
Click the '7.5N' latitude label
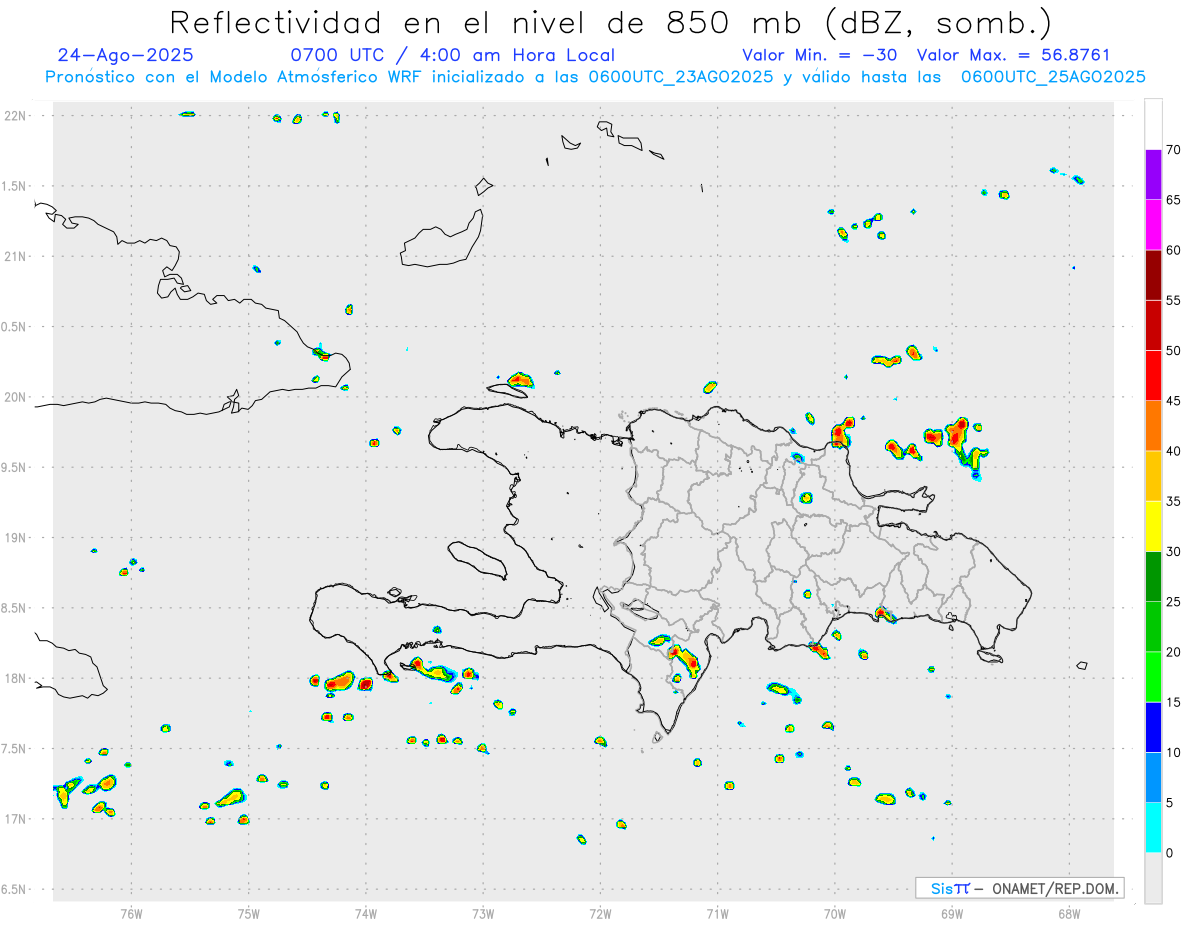click(x=15, y=749)
